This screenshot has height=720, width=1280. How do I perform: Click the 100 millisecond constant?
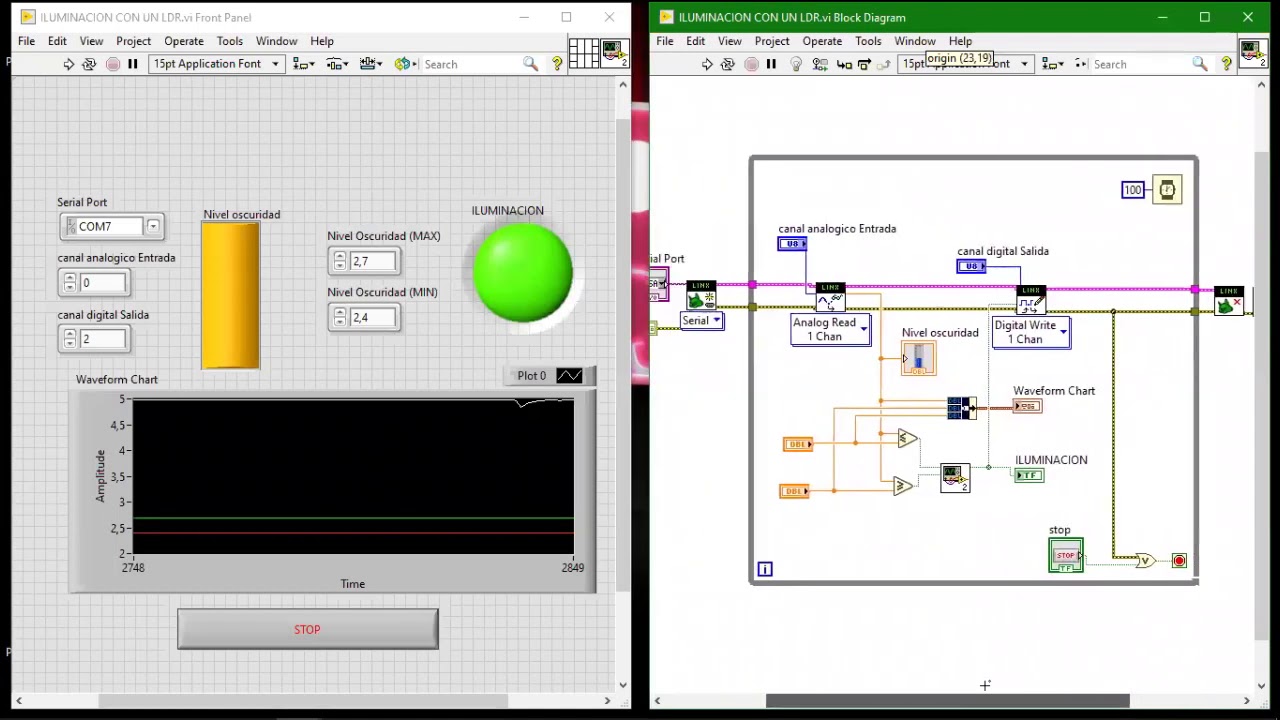pyautogui.click(x=1132, y=190)
